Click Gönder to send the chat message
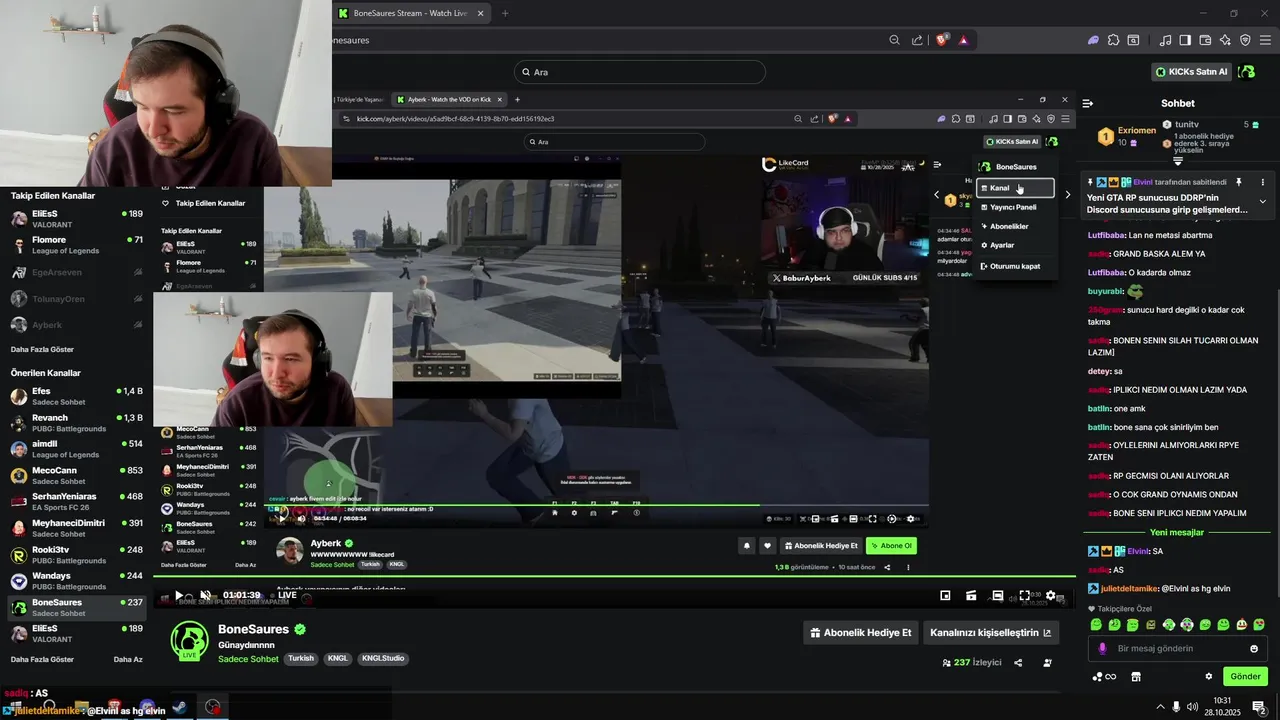The image size is (1280, 720). point(1245,676)
